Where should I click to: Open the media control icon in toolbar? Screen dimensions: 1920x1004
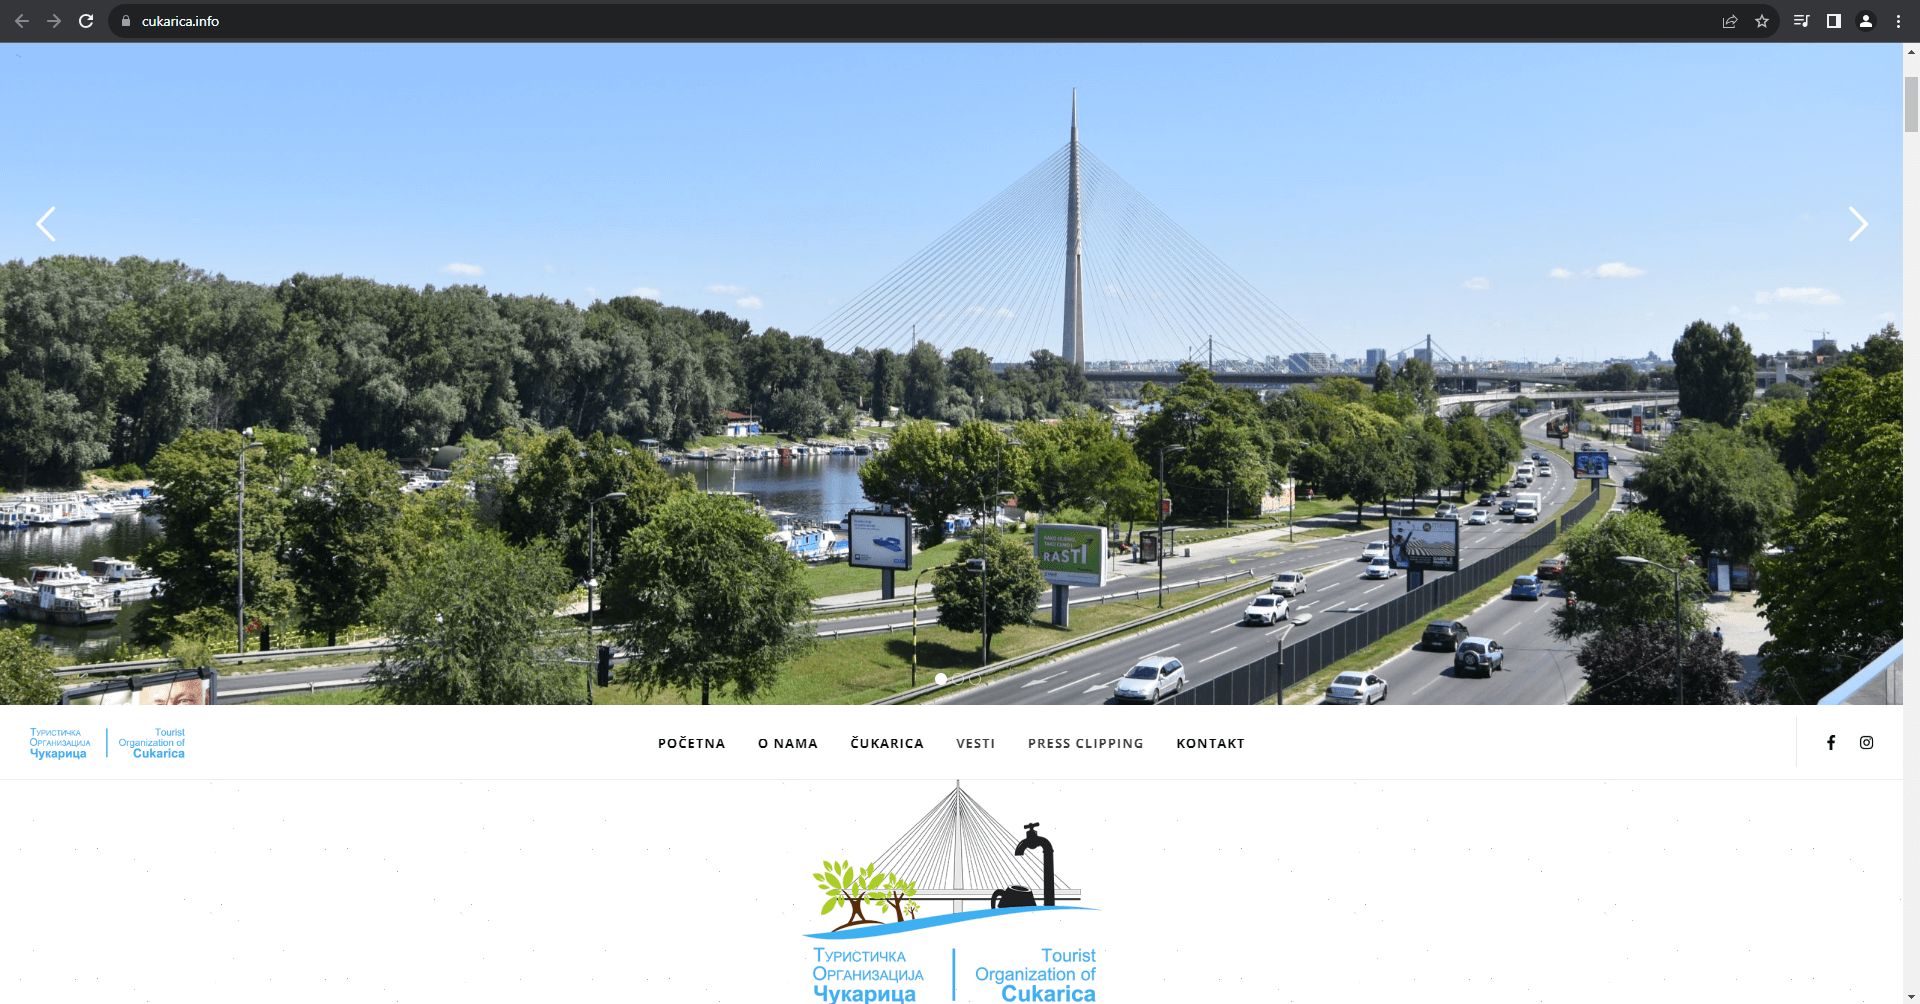[x=1801, y=21]
